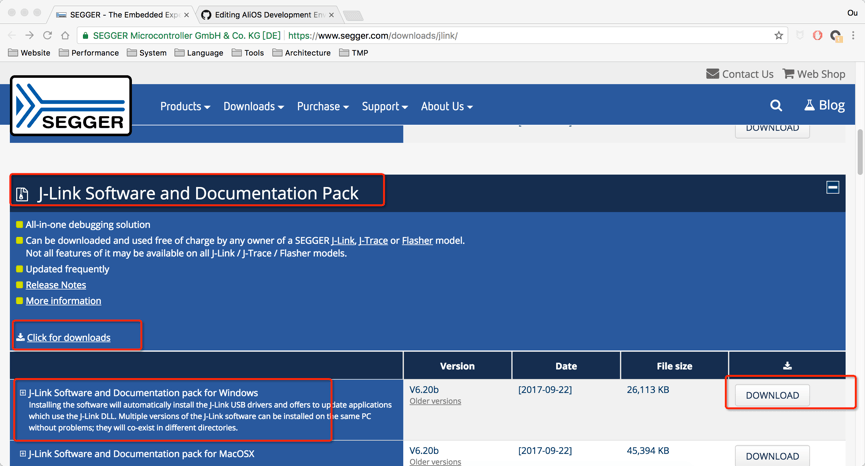The height and width of the screenshot is (466, 865).
Task: Switch to the SEGGER browser tab
Action: point(121,15)
